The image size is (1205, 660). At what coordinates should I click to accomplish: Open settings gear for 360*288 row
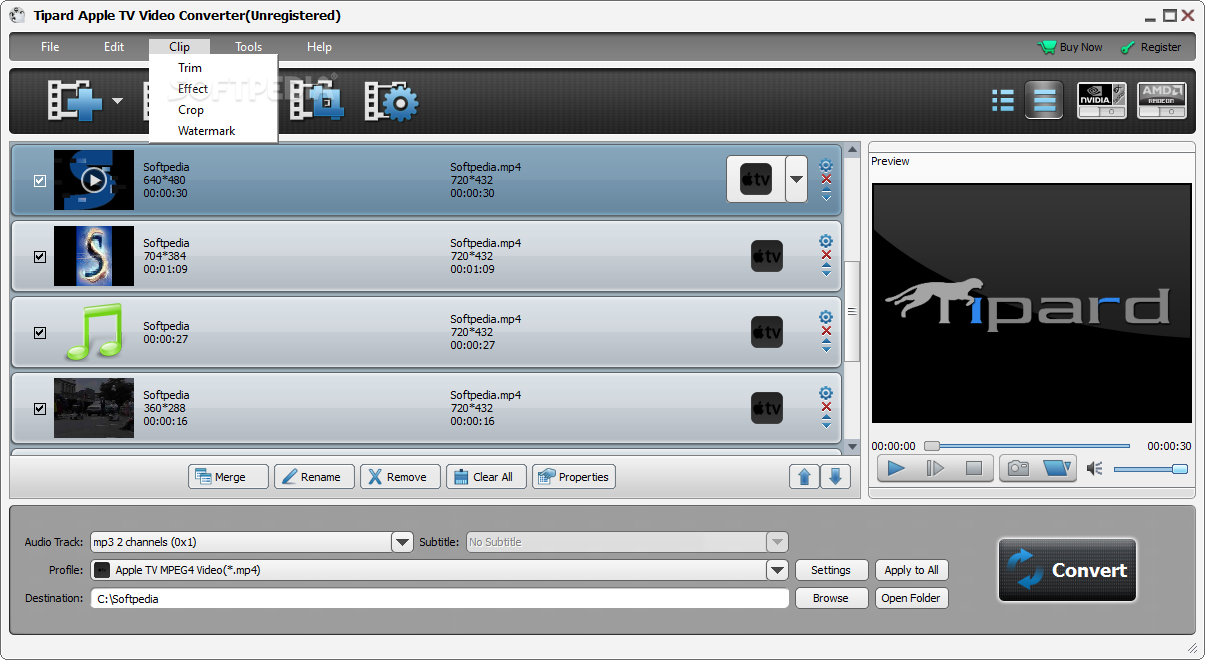[826, 393]
